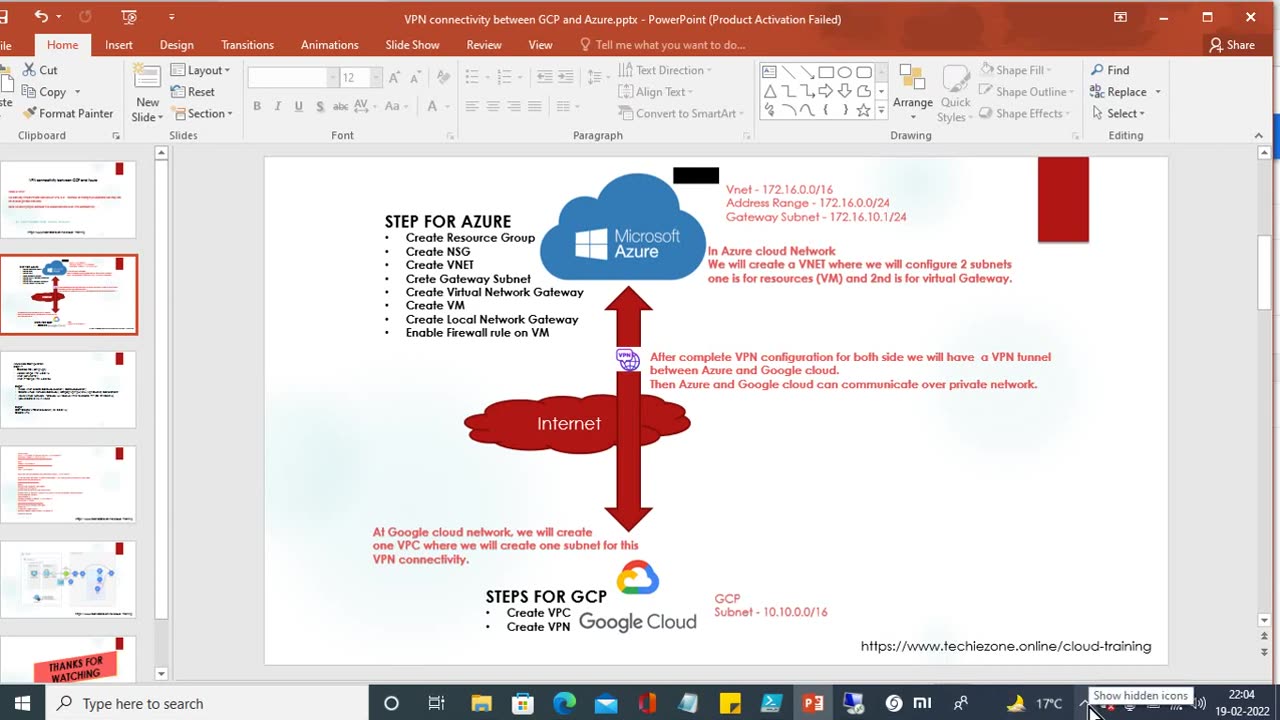The height and width of the screenshot is (720, 1280).
Task: Choose the Down Arrow shape
Action: [x=845, y=91]
